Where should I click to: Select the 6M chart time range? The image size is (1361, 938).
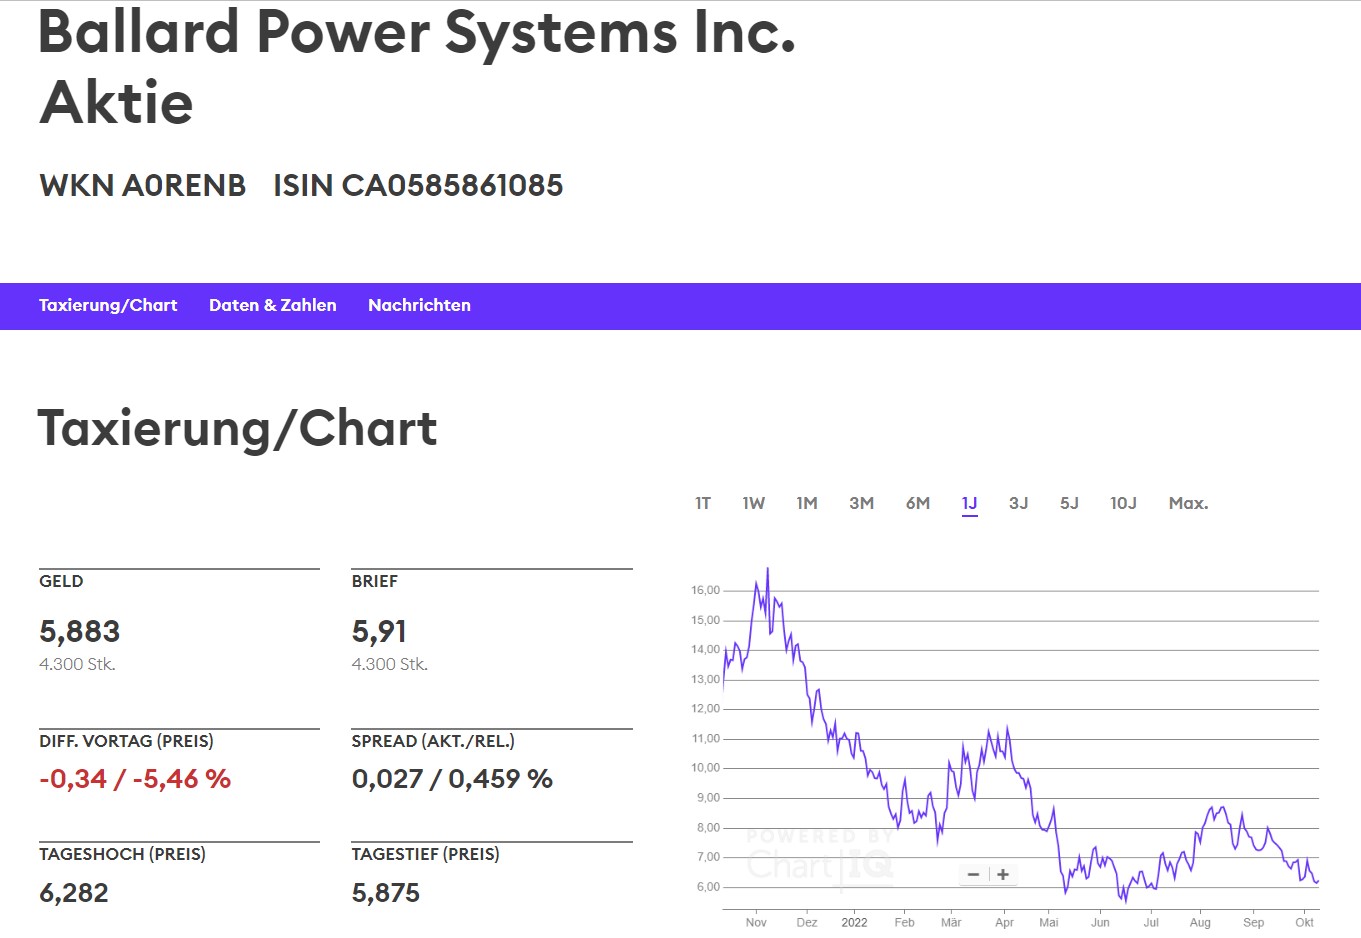(918, 504)
